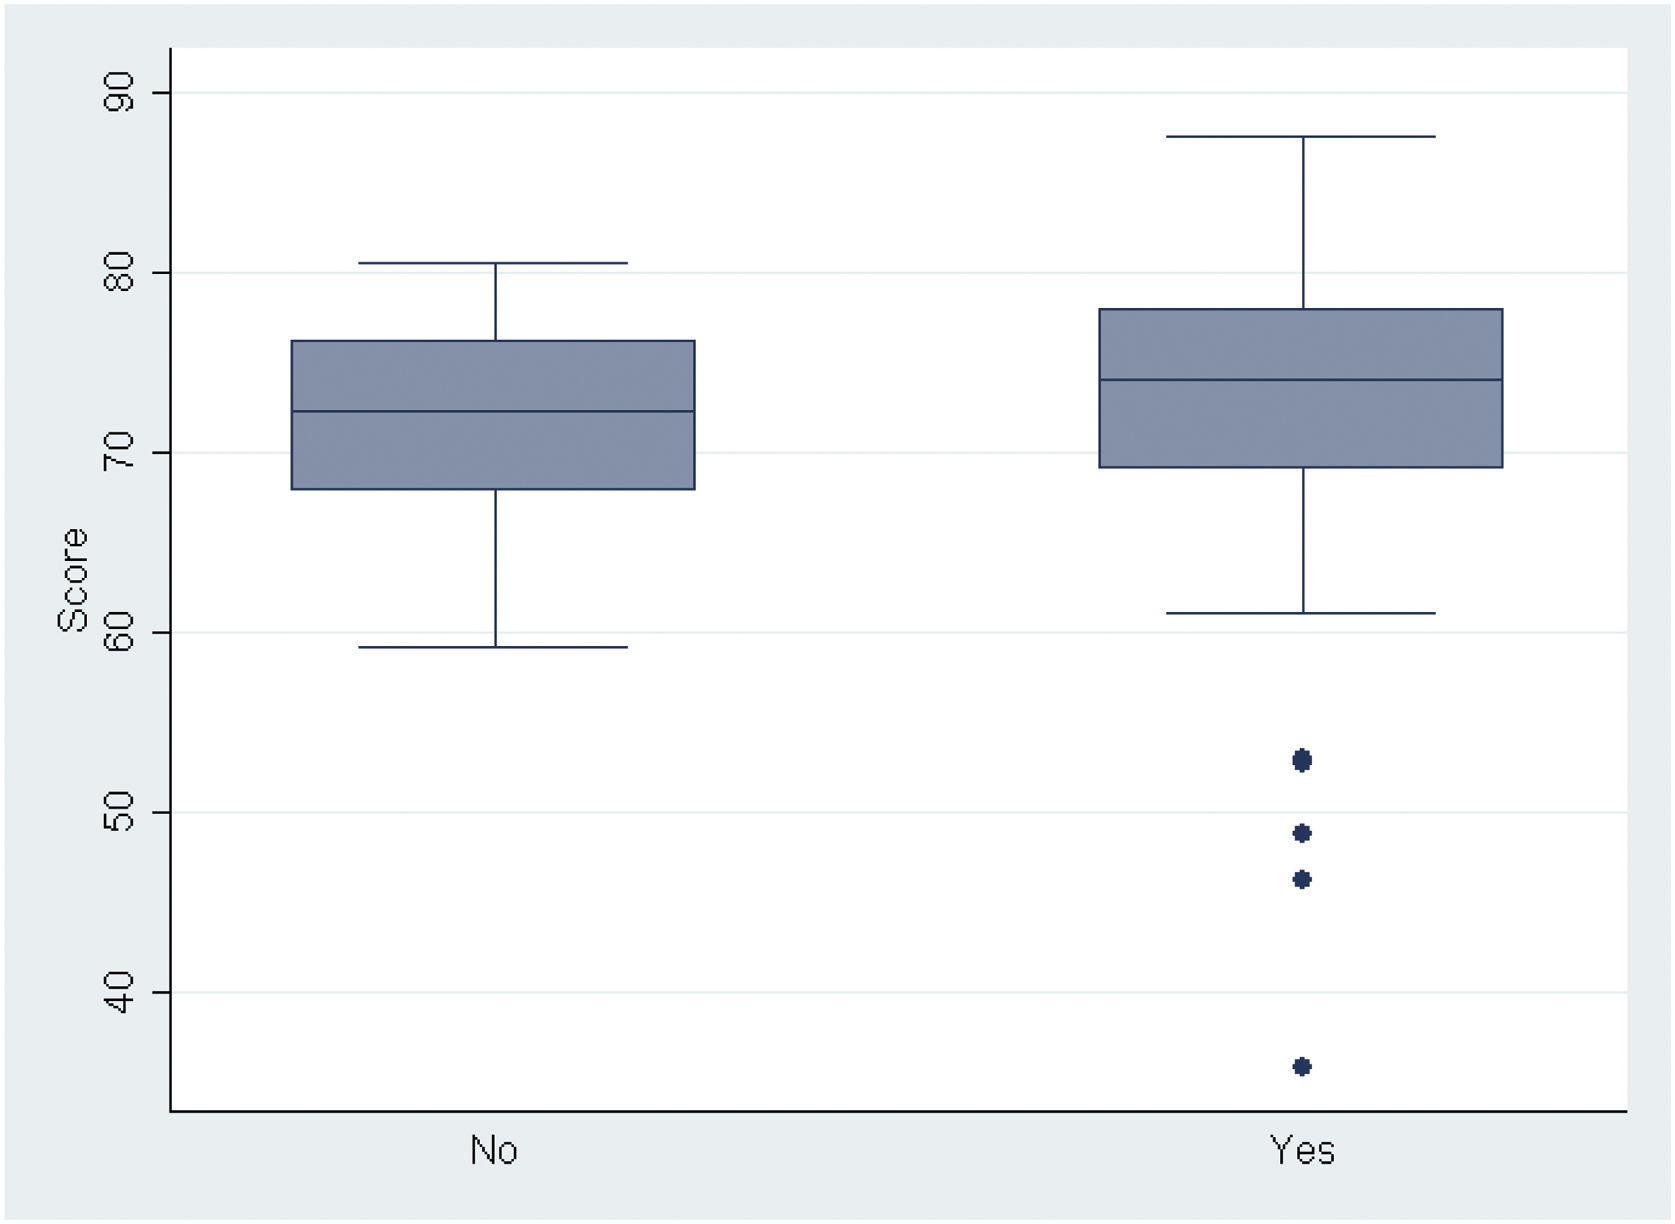The image size is (1675, 1224).
Task: Click the 40 tick label on y-axis
Action: tap(120, 992)
